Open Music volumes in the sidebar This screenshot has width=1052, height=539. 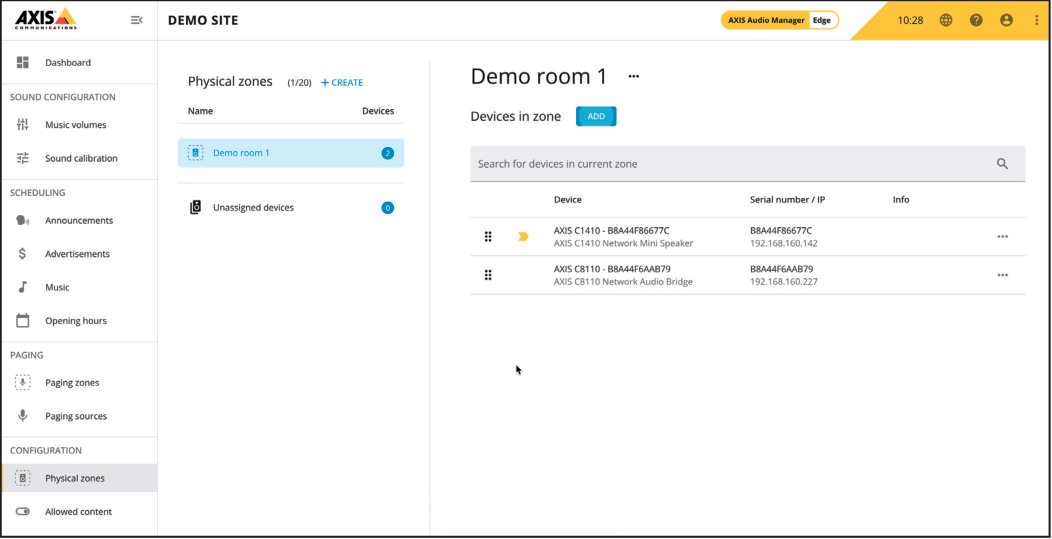click(x=75, y=125)
